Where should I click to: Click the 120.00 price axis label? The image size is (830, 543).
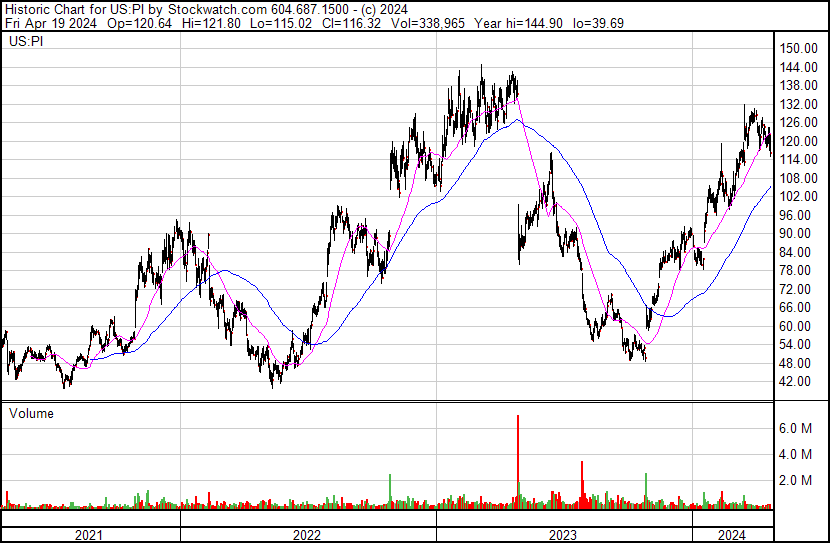pyautogui.click(x=799, y=141)
